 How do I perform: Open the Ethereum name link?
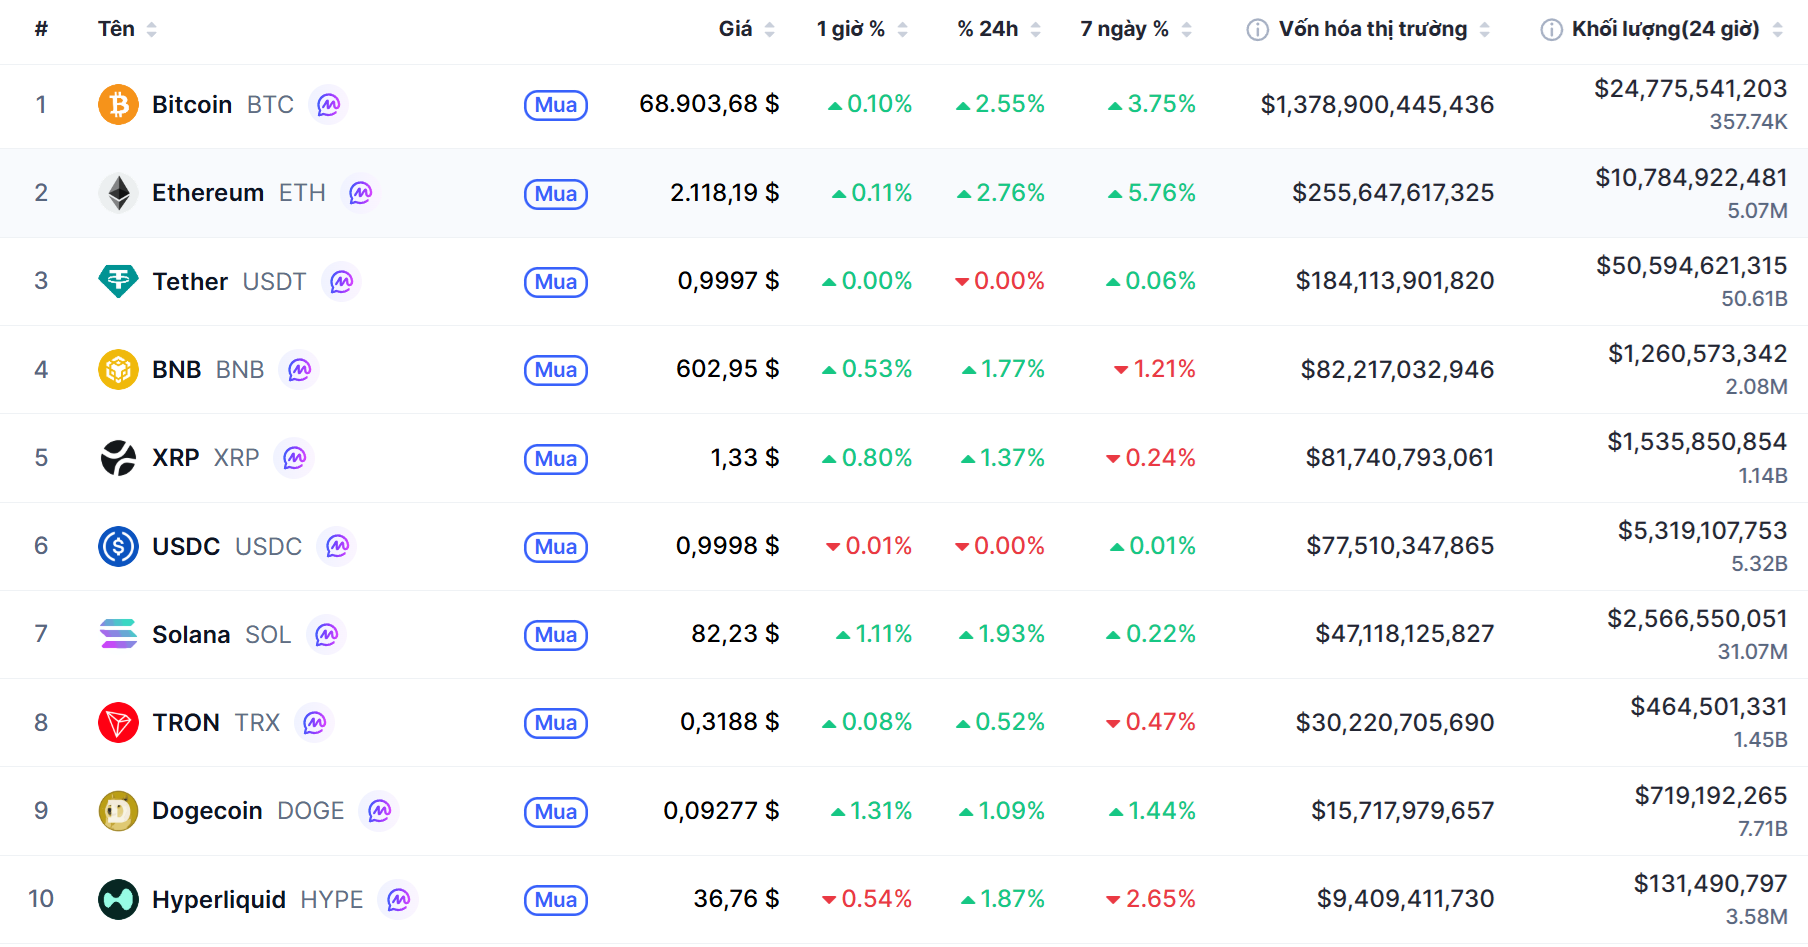pos(208,193)
